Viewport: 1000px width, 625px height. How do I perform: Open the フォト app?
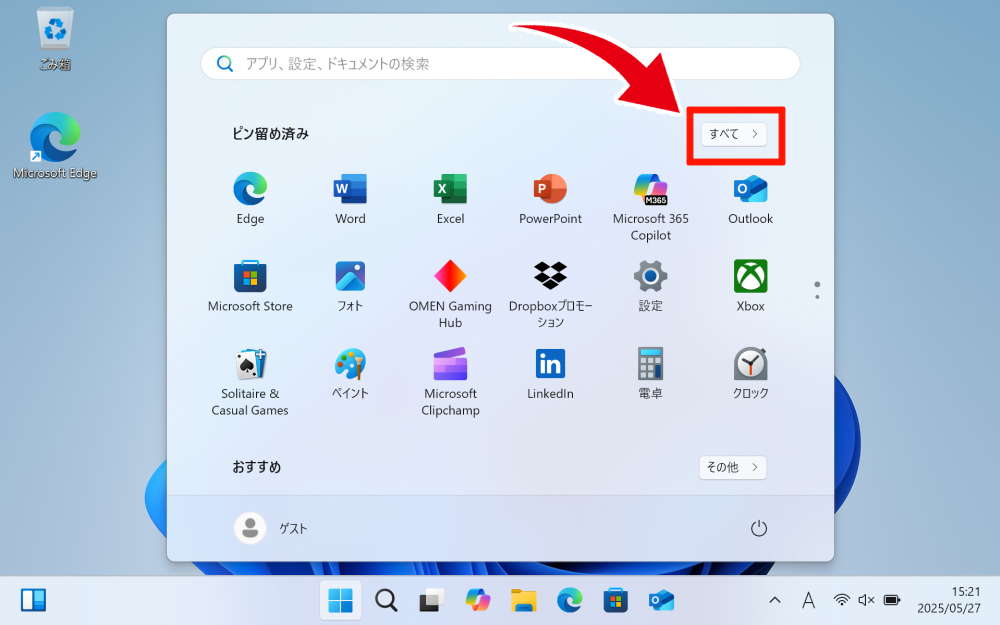click(350, 286)
